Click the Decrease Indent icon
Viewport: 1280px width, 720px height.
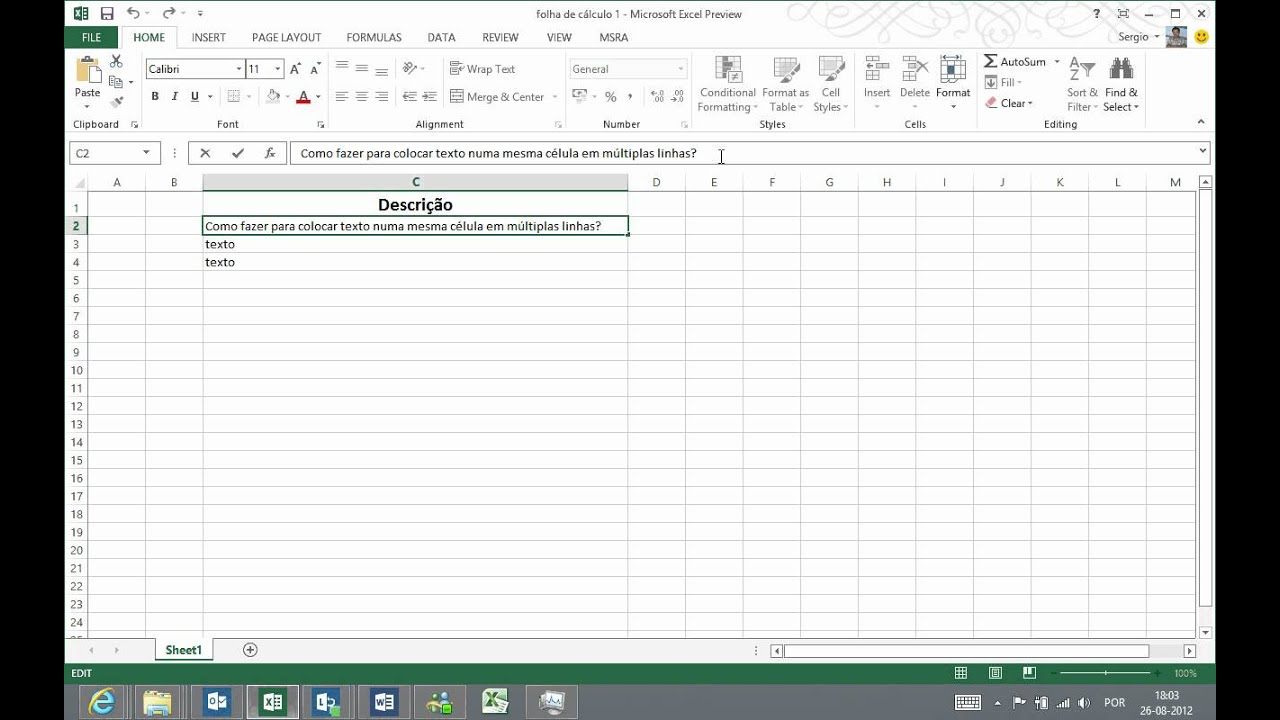coord(409,97)
